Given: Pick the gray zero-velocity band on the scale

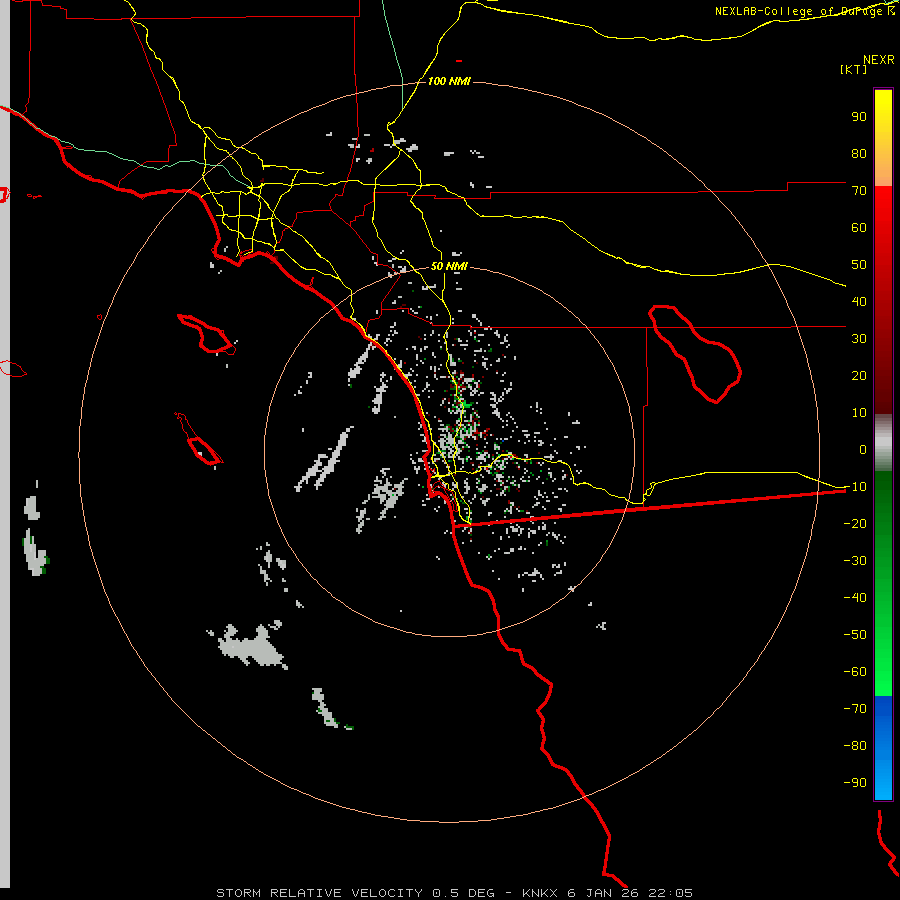Looking at the screenshot, I should tap(883, 443).
